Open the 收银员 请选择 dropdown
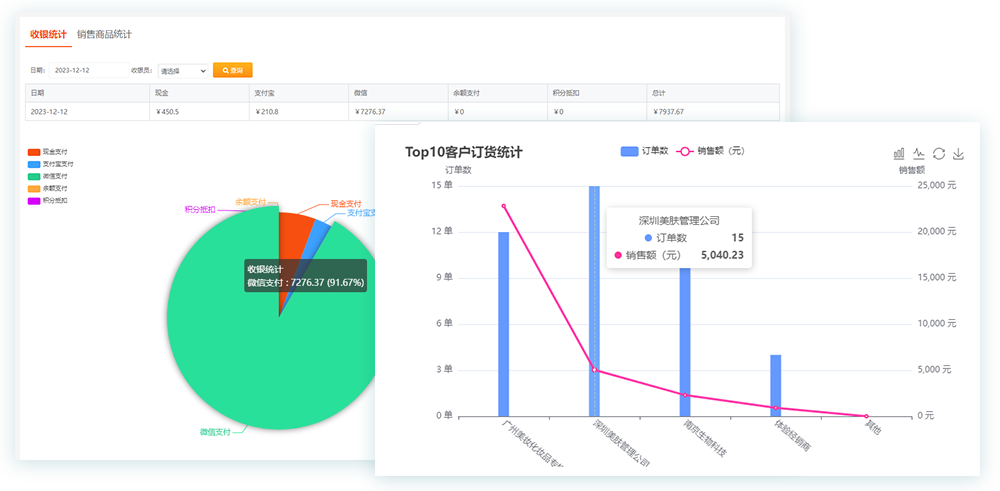The height and width of the screenshot is (491, 1000). pos(182,71)
